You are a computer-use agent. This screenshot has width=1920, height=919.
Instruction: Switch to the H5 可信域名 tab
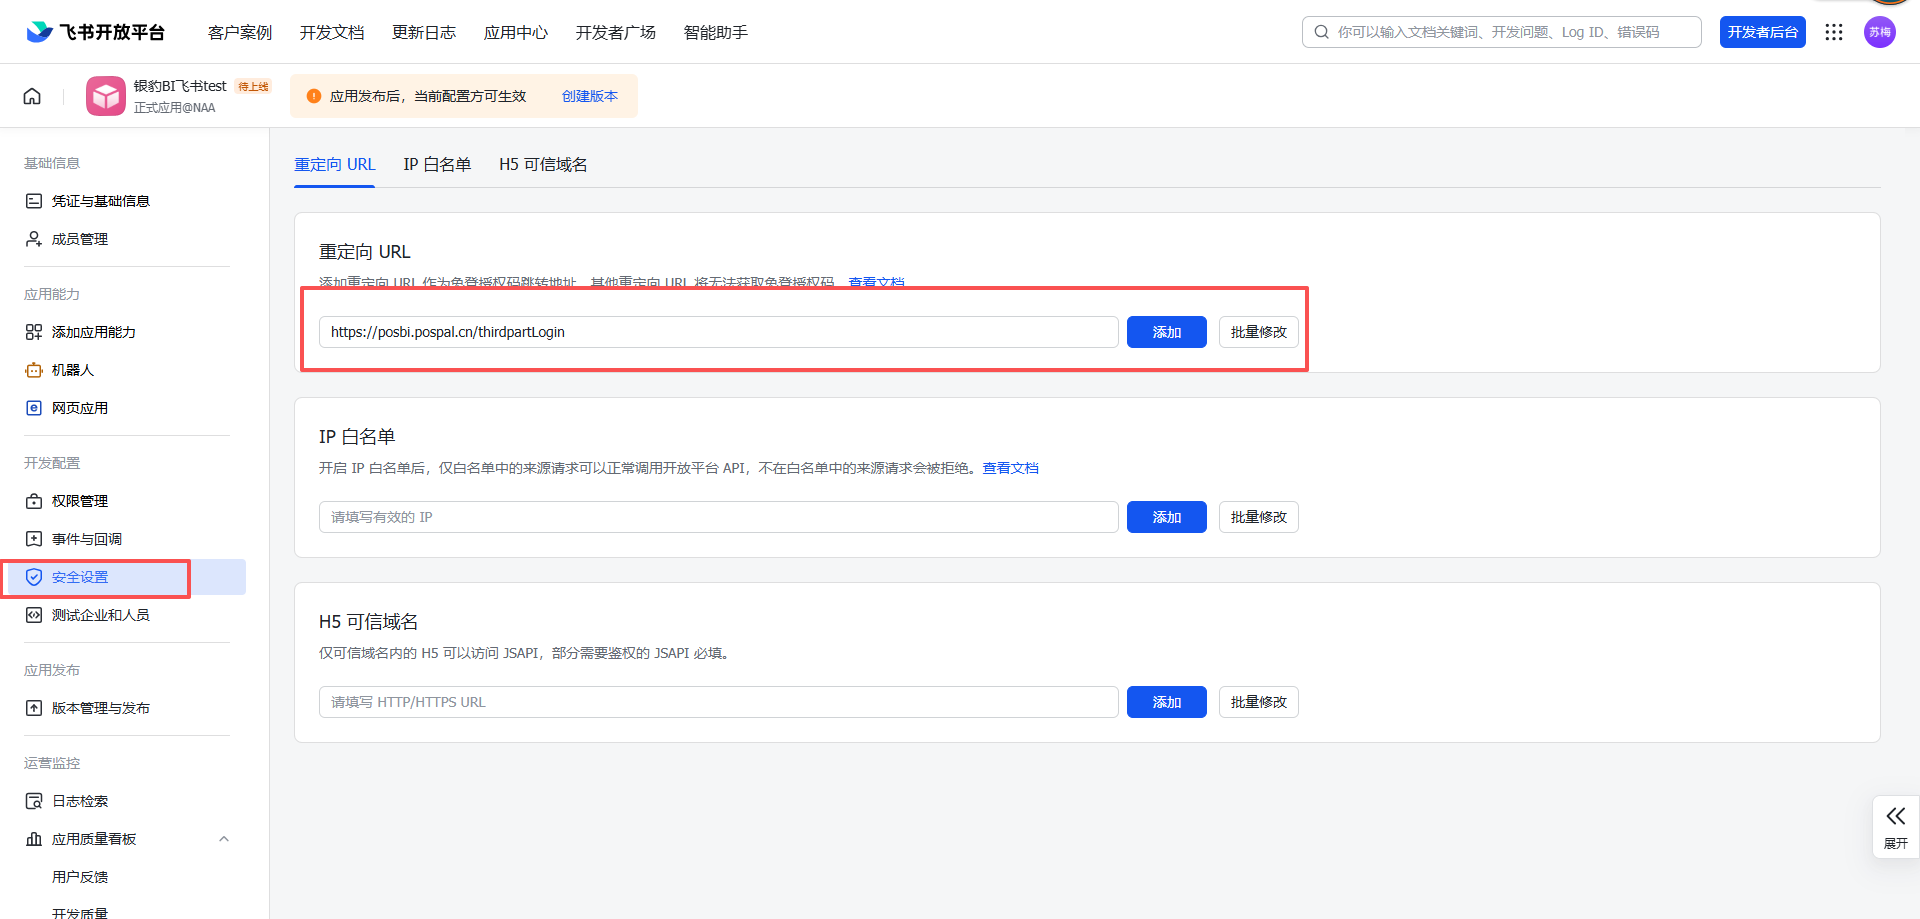coord(543,165)
